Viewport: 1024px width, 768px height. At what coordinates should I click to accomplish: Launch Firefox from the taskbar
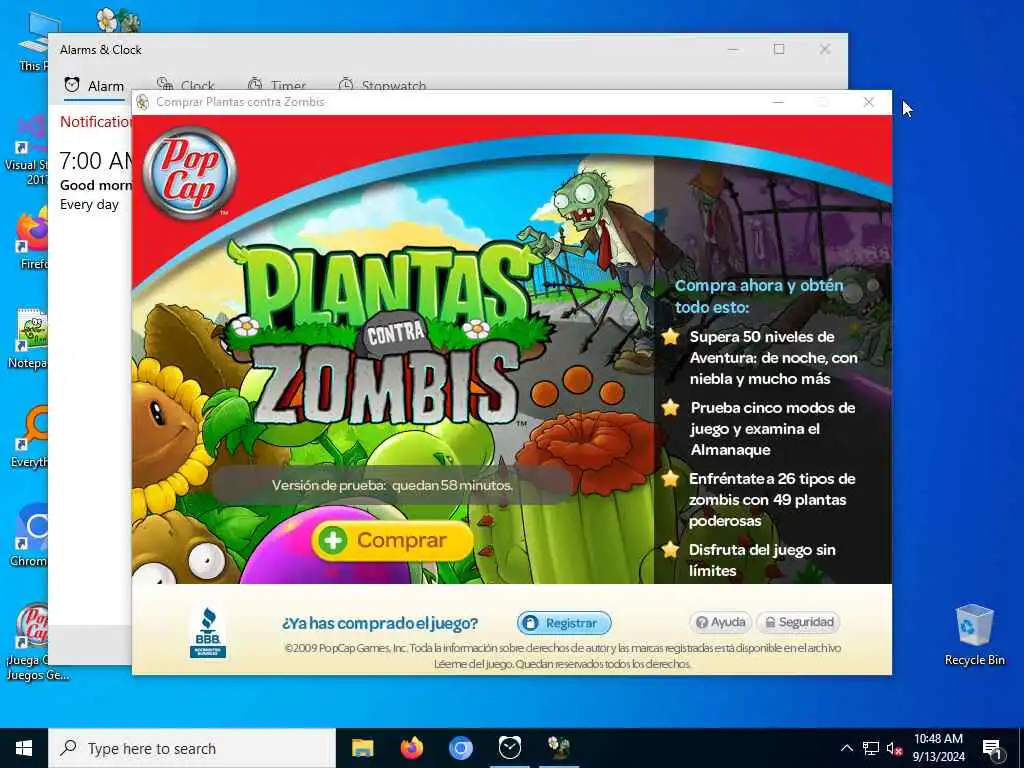[411, 748]
